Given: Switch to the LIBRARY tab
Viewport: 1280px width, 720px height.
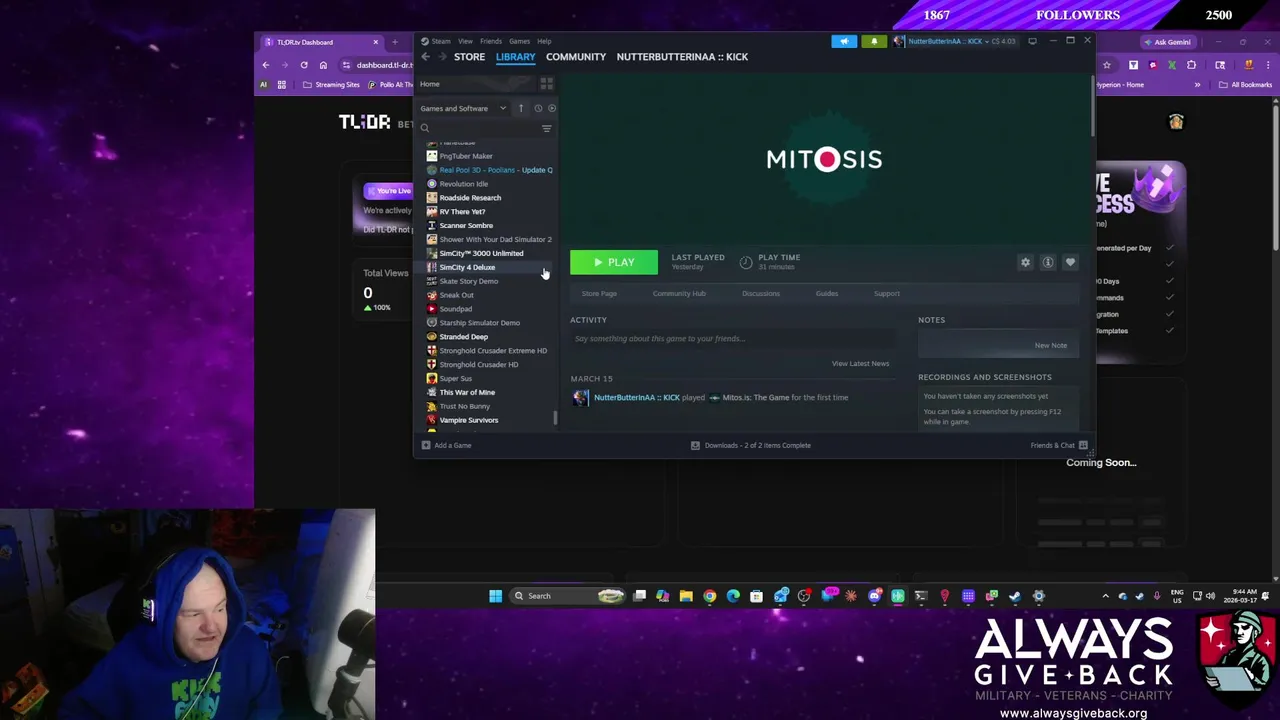Looking at the screenshot, I should pyautogui.click(x=515, y=57).
